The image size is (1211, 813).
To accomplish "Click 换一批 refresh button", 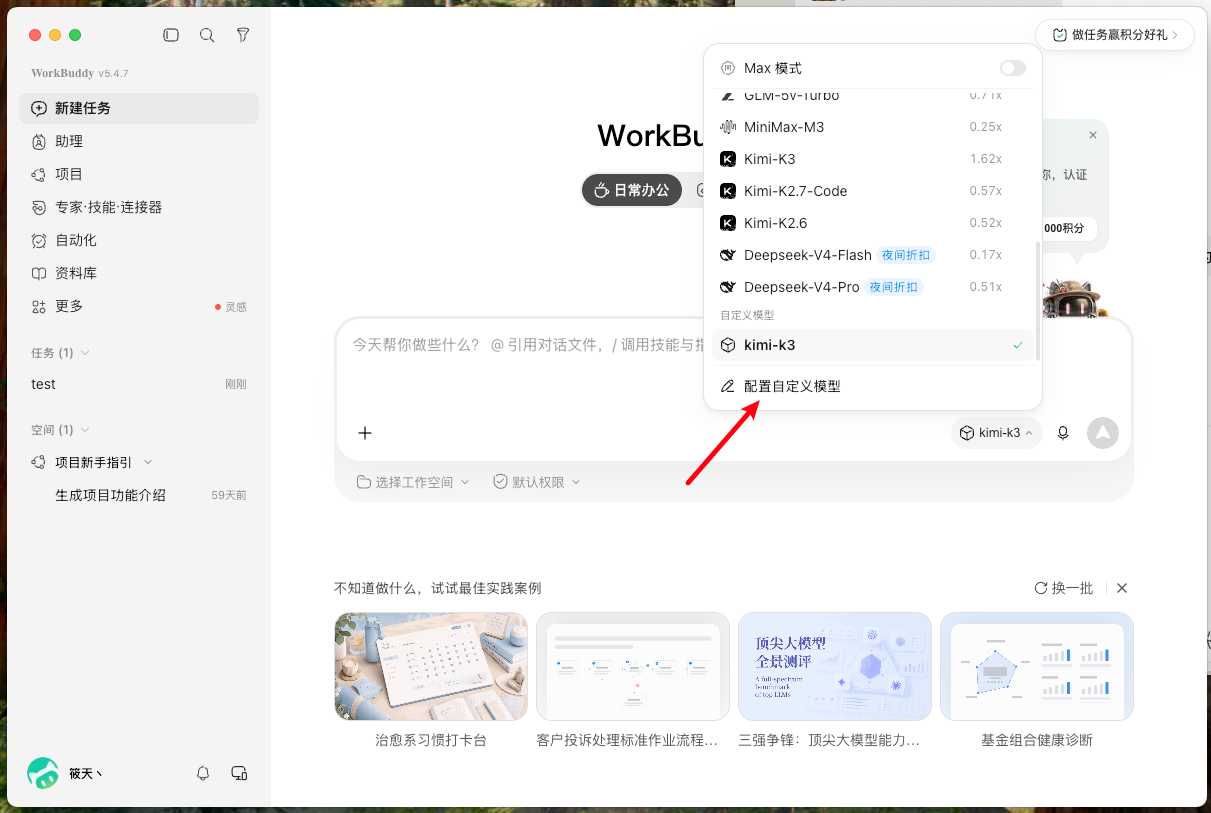I will [1064, 588].
